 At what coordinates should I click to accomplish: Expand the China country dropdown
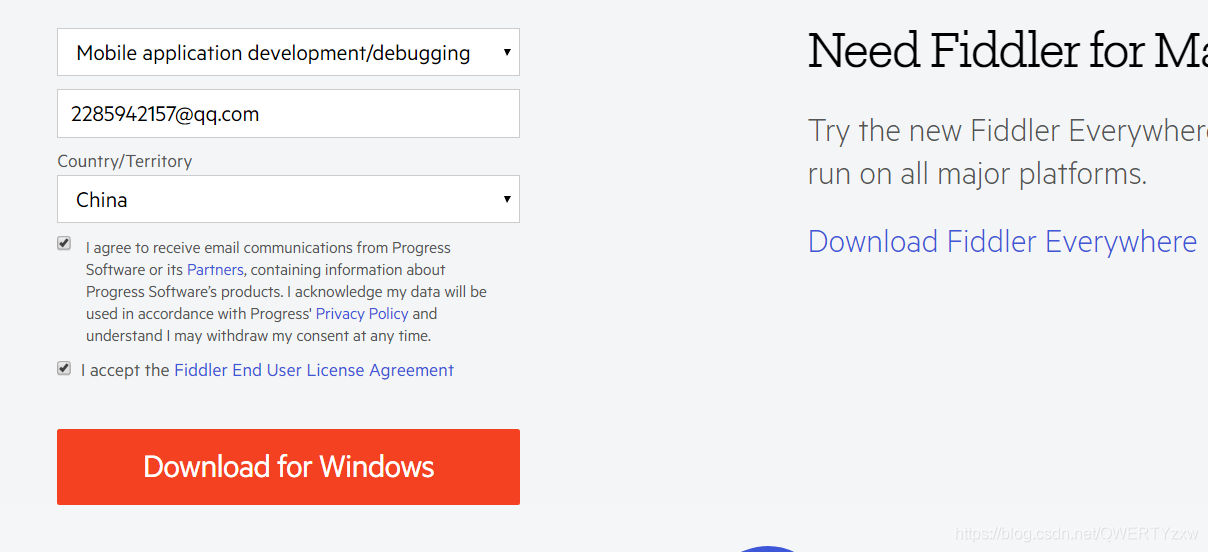pyautogui.click(x=288, y=199)
